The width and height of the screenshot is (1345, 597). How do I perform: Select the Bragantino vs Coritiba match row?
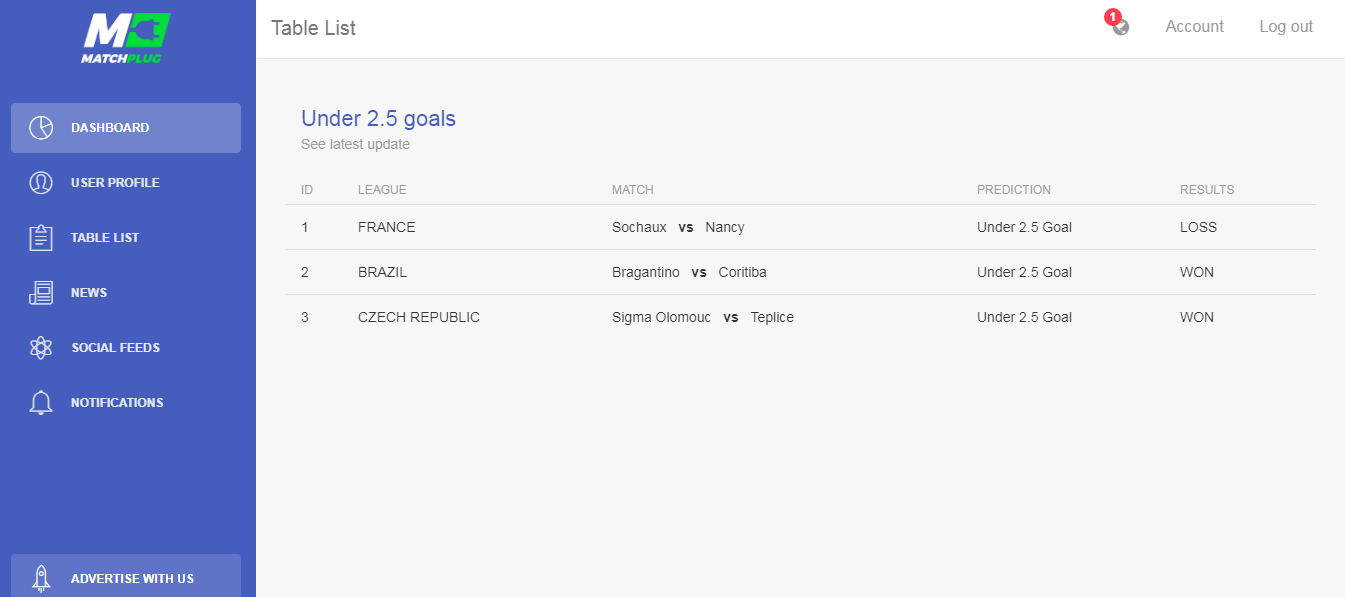[x=800, y=272]
